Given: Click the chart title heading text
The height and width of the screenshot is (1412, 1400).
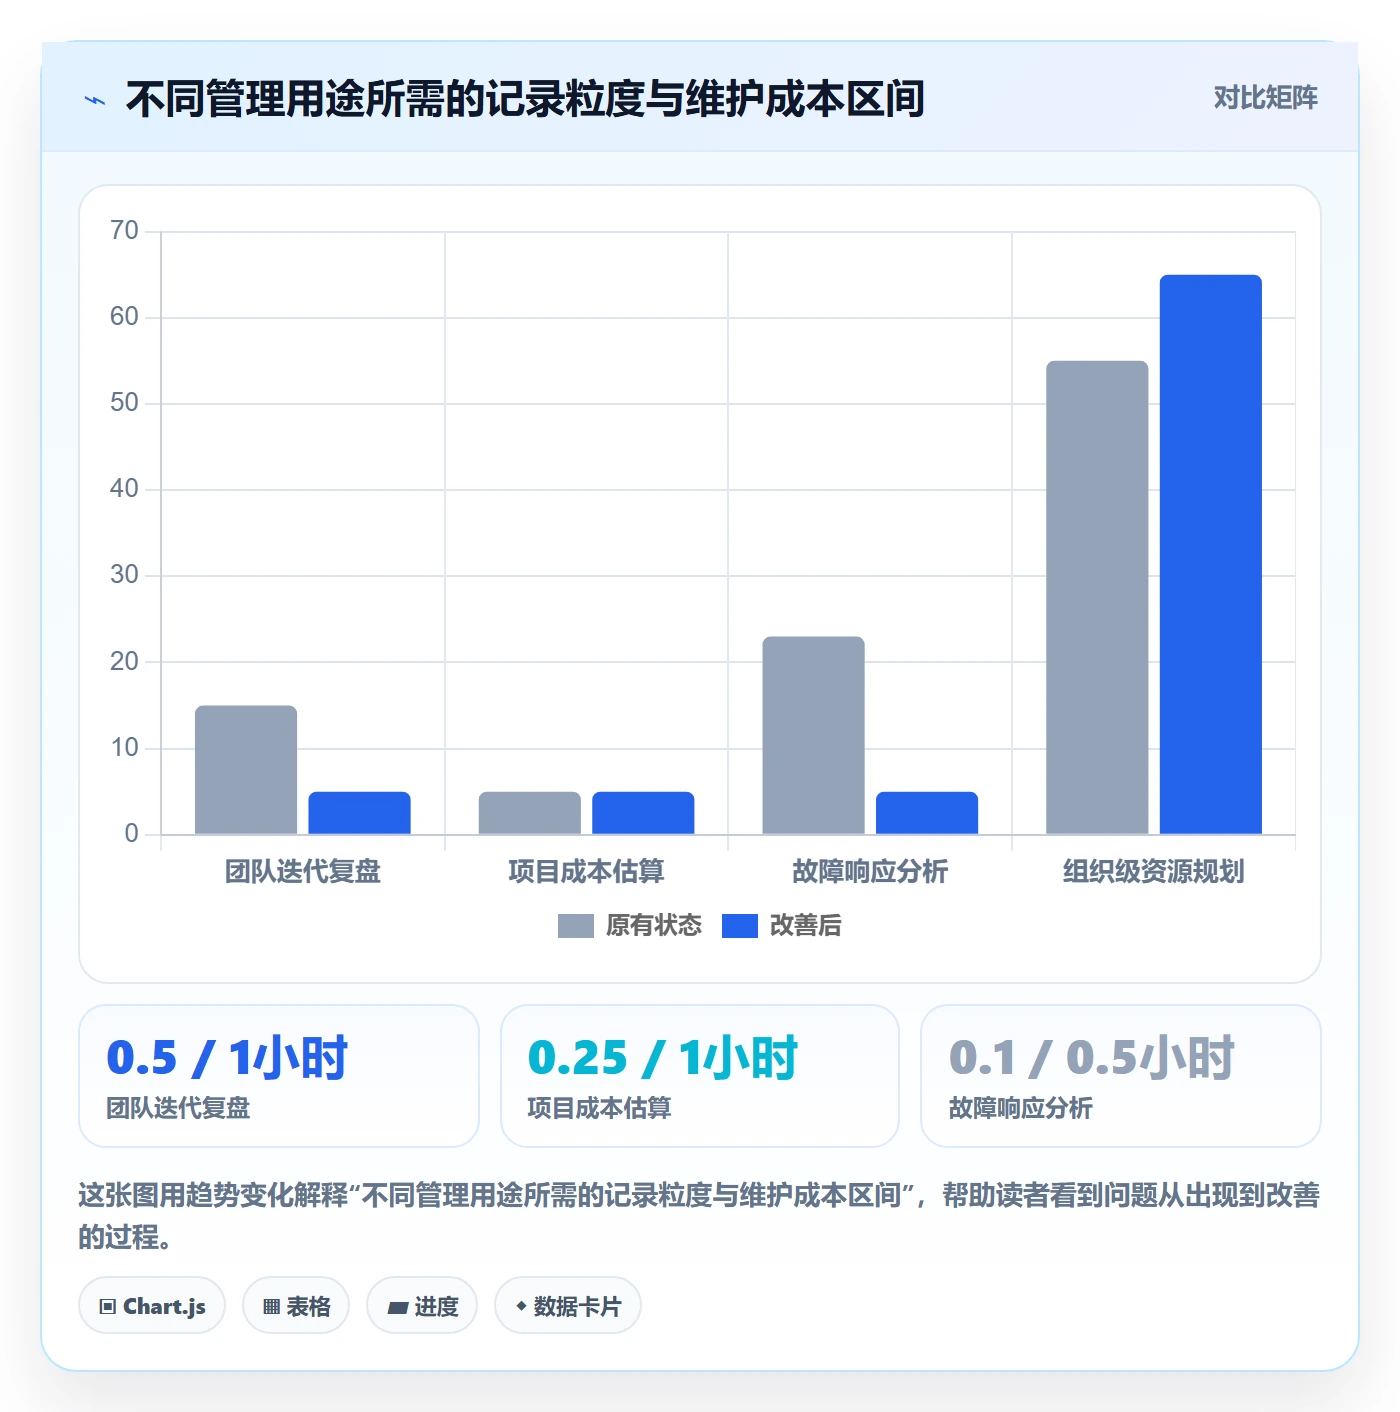Looking at the screenshot, I should click(525, 99).
